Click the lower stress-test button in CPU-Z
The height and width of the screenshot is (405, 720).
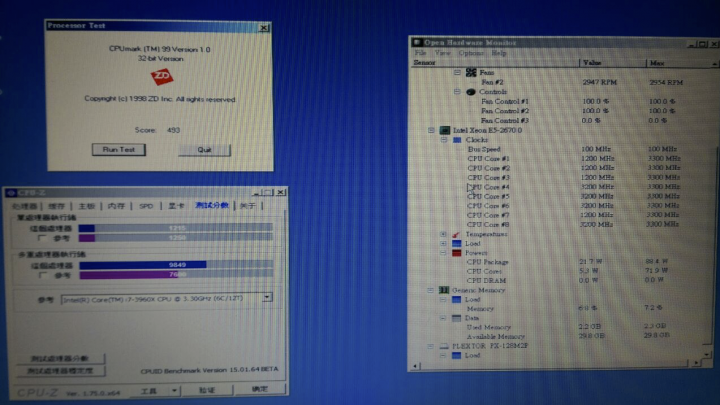point(60,371)
